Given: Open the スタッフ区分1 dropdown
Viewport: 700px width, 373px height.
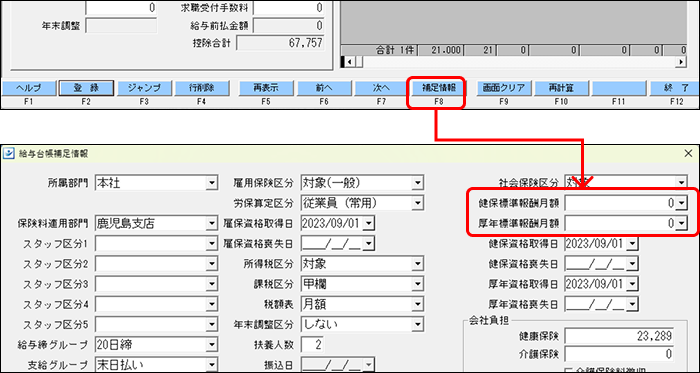Looking at the screenshot, I should [212, 244].
